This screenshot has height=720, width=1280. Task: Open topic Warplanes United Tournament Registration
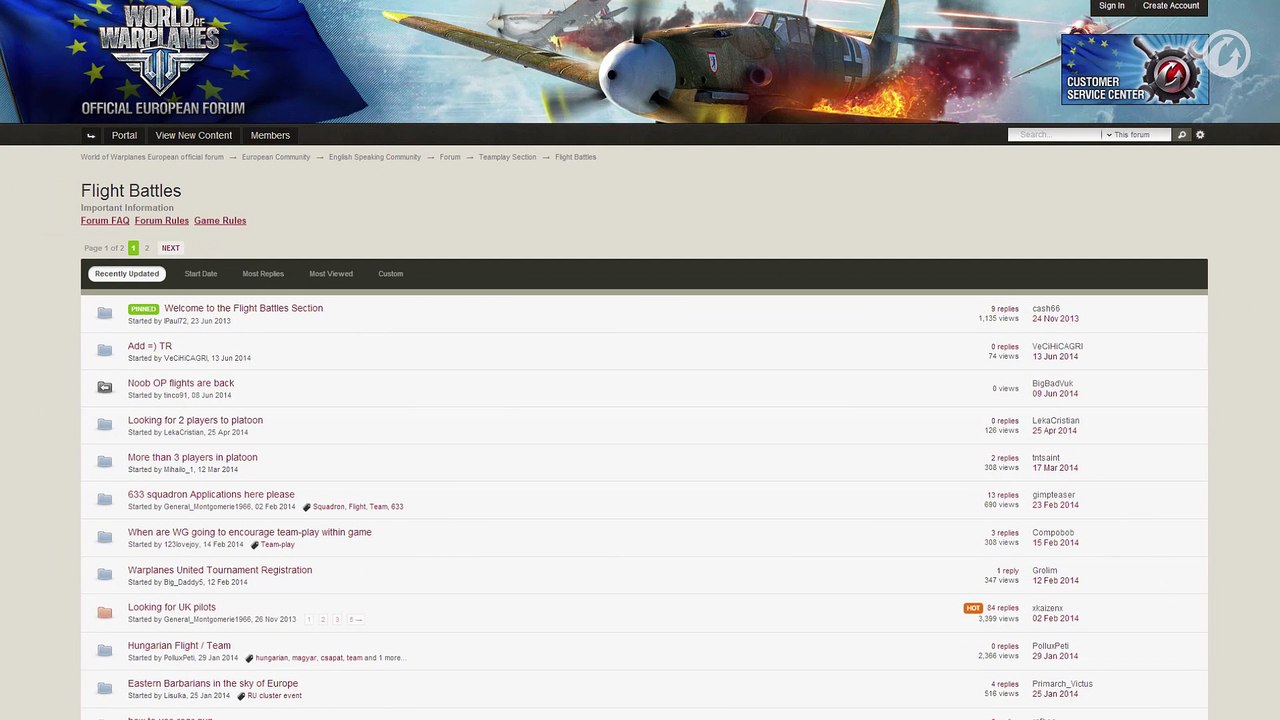[x=220, y=570]
